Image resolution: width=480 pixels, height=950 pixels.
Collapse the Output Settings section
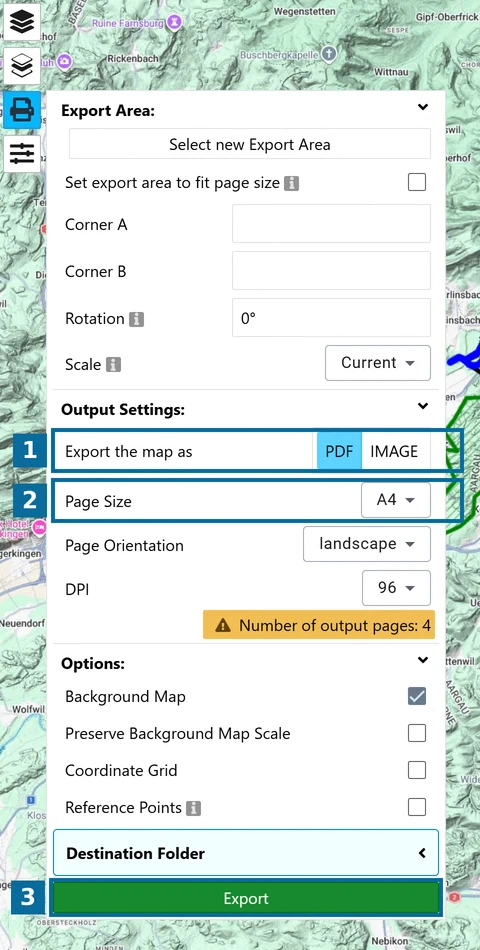423,407
